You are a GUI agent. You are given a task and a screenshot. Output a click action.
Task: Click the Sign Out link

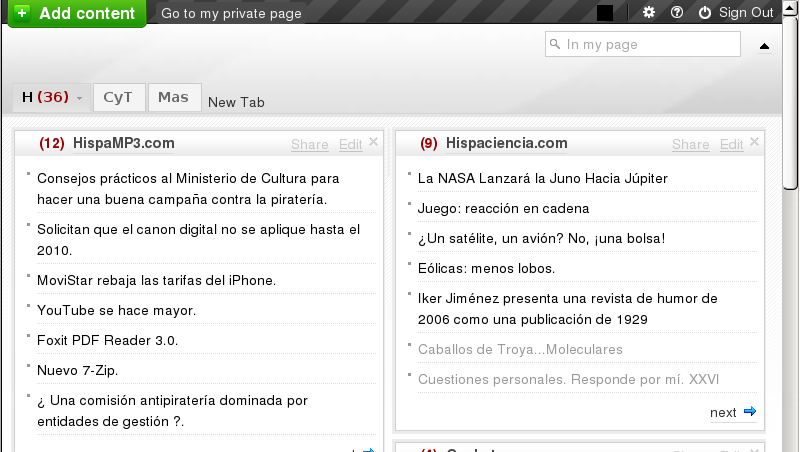point(746,12)
